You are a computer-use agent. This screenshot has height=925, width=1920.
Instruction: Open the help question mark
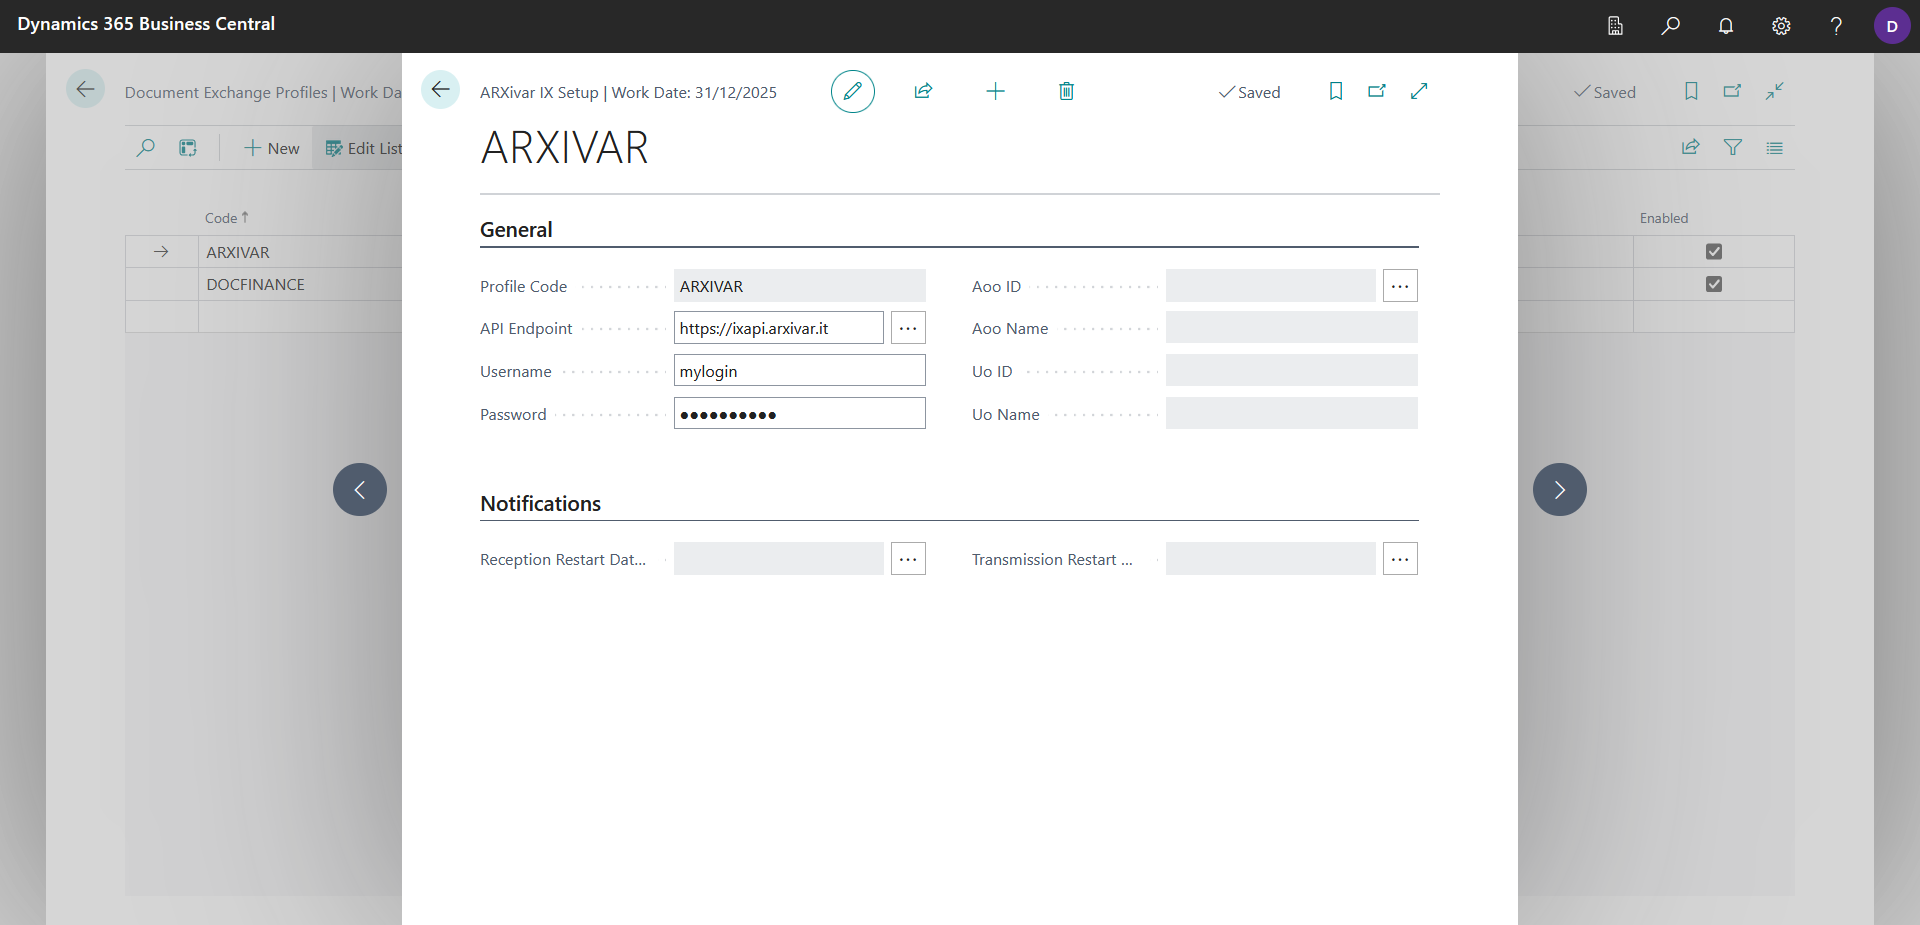[1836, 26]
